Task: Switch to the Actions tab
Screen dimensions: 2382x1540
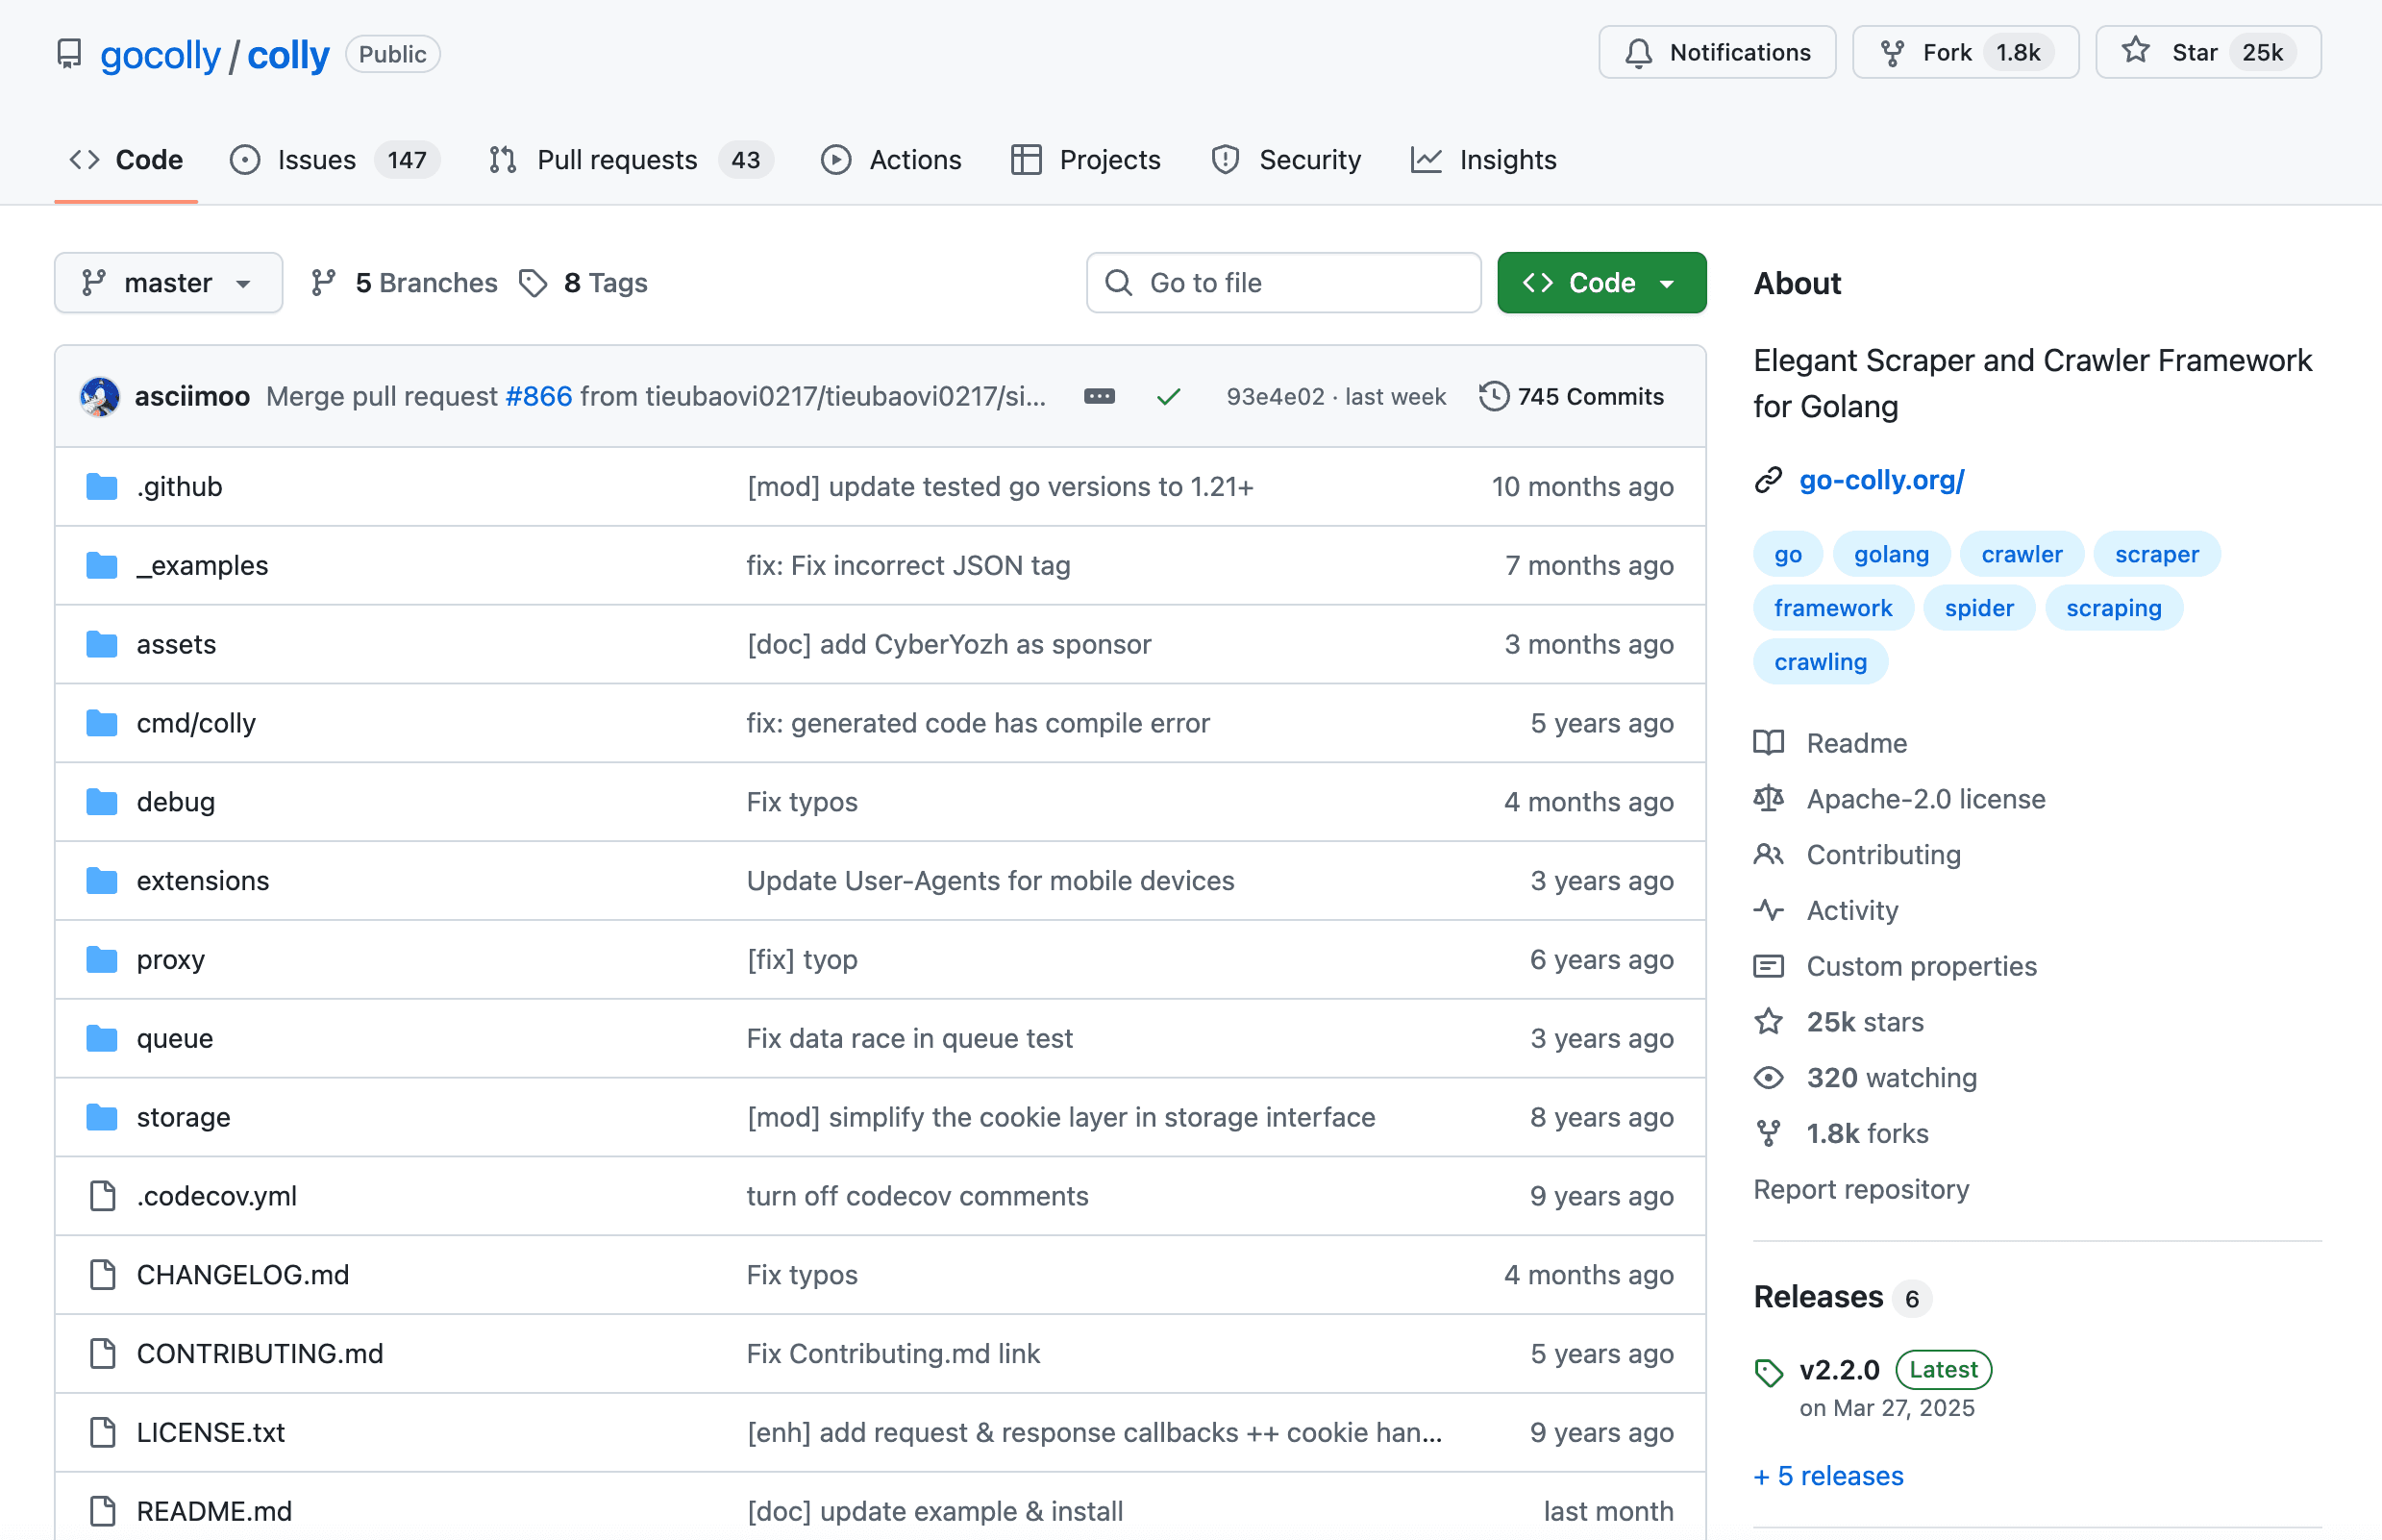Action: click(x=916, y=159)
